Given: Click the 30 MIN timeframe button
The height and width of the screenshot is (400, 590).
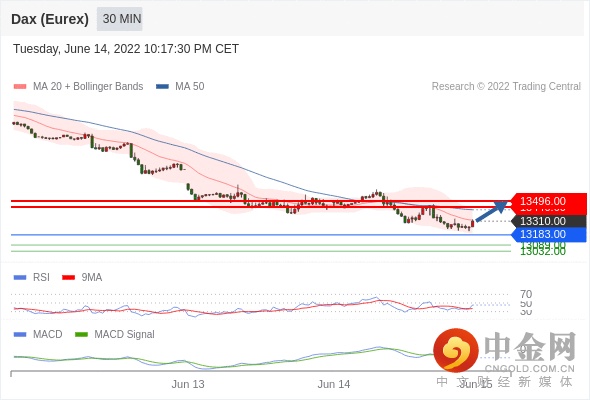Looking at the screenshot, I should click(120, 19).
